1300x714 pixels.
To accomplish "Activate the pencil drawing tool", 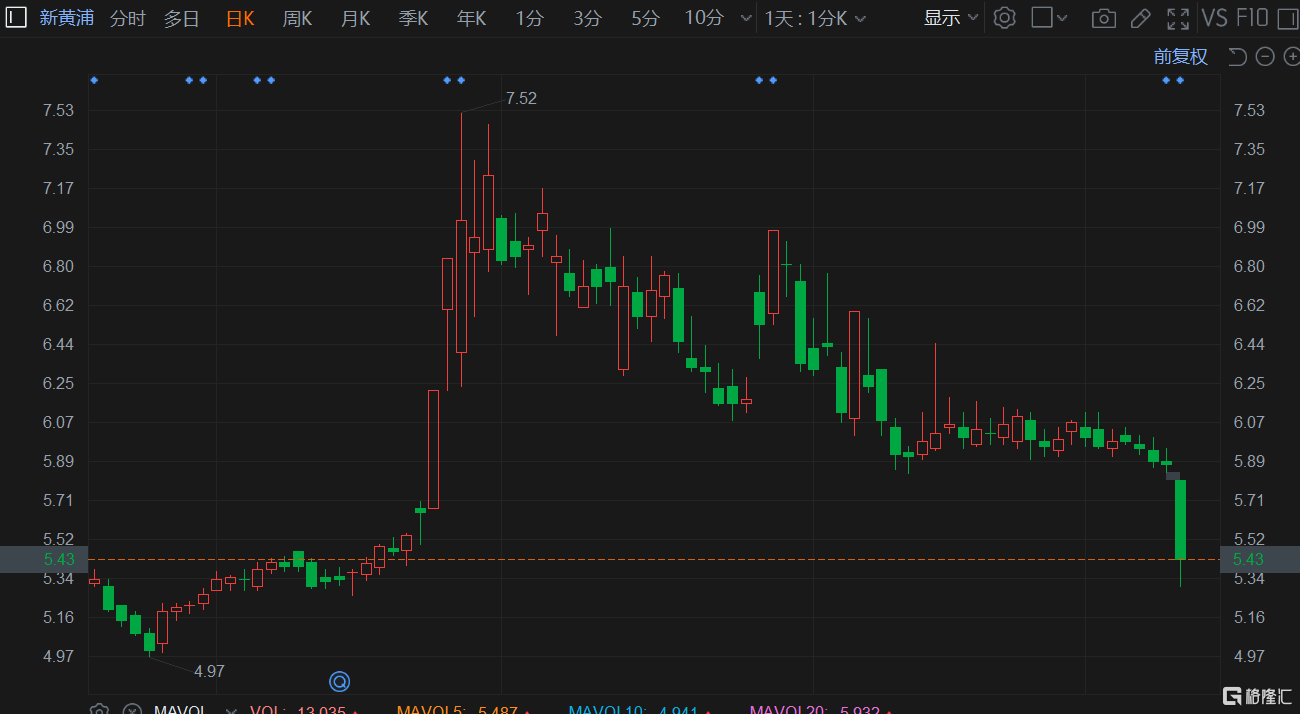I will (x=1140, y=18).
